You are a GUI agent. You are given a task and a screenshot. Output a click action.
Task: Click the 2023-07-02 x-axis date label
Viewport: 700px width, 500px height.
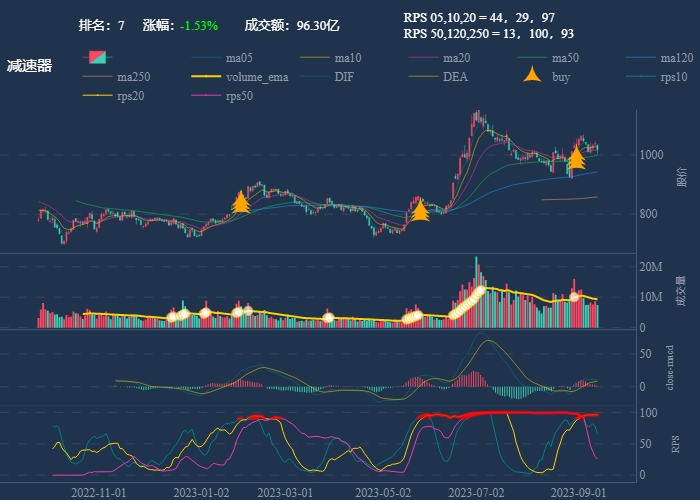pyautogui.click(x=476, y=492)
